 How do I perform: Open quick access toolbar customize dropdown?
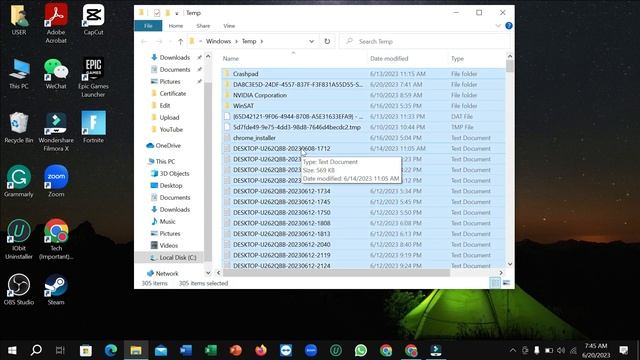coord(177,13)
